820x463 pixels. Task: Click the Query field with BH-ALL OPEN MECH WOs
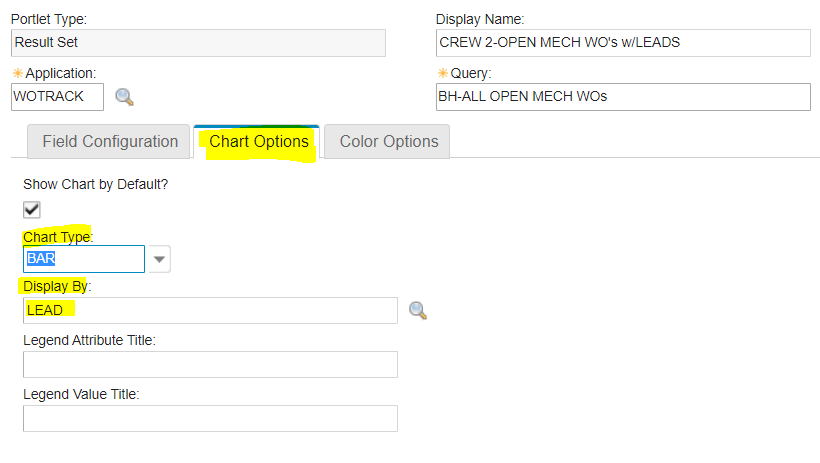click(623, 97)
